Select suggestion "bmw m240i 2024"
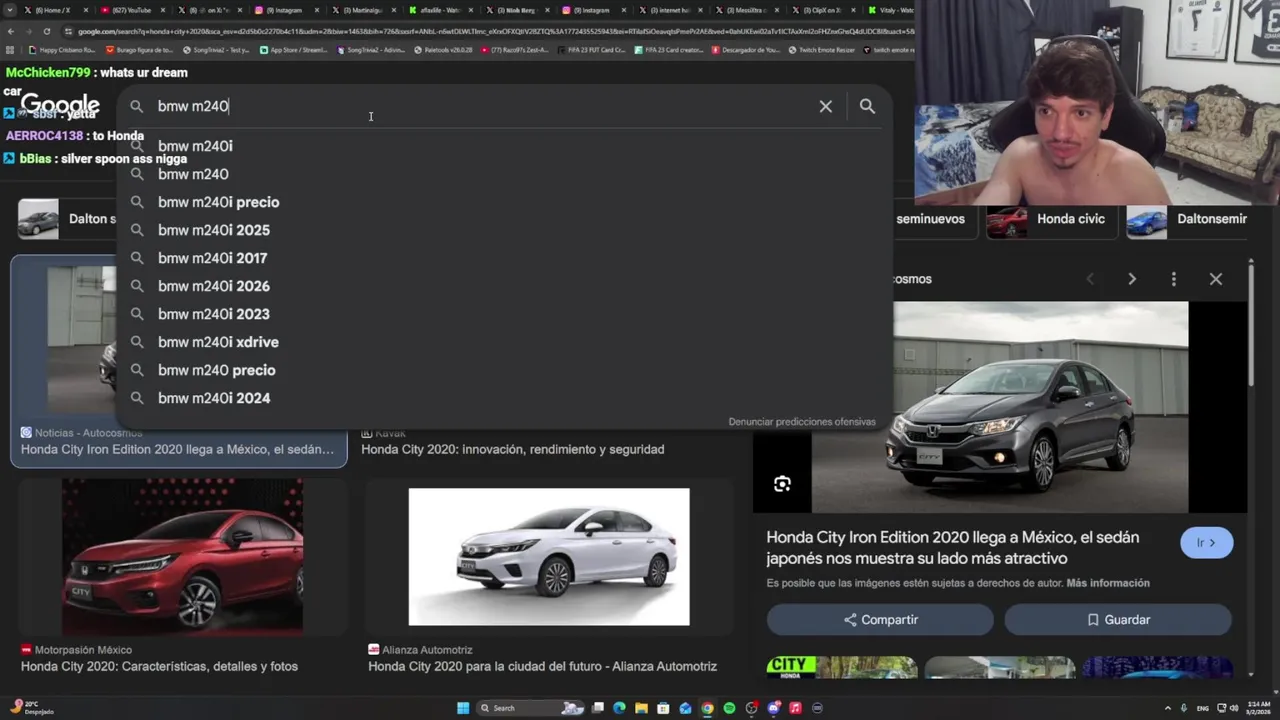The image size is (1280, 720). [504, 398]
